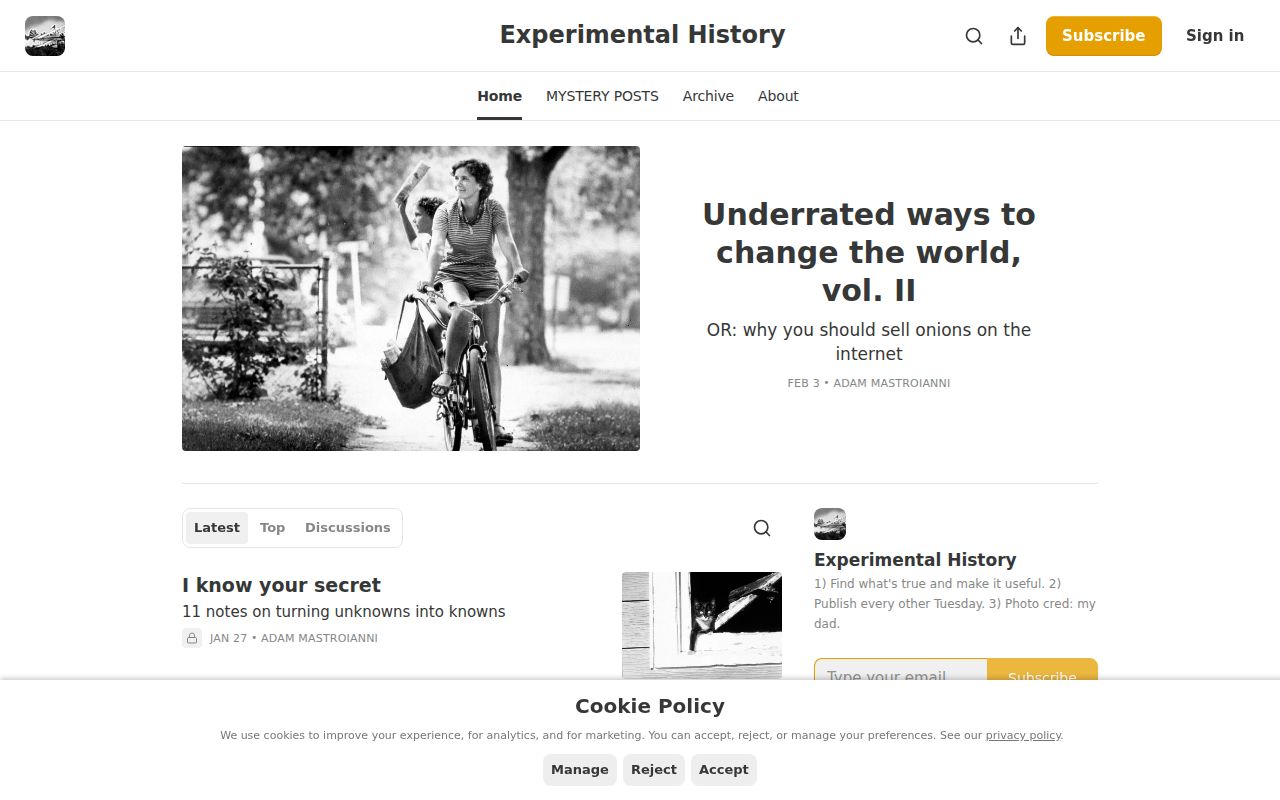Open search from the header magnifier icon
Viewport: 1280px width, 800px height.
point(973,36)
